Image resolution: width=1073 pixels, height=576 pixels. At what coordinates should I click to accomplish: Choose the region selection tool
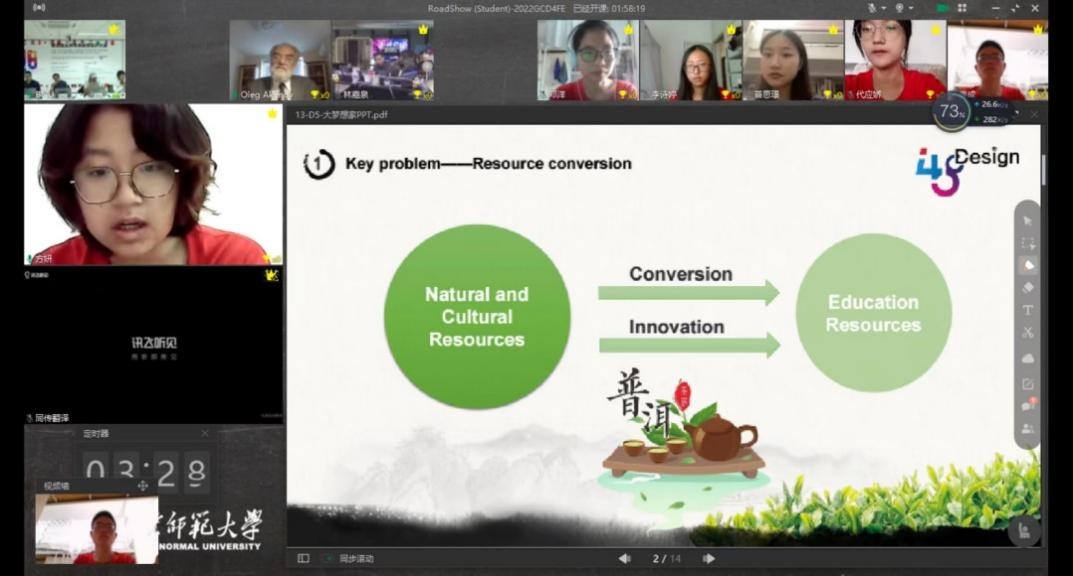[1027, 243]
